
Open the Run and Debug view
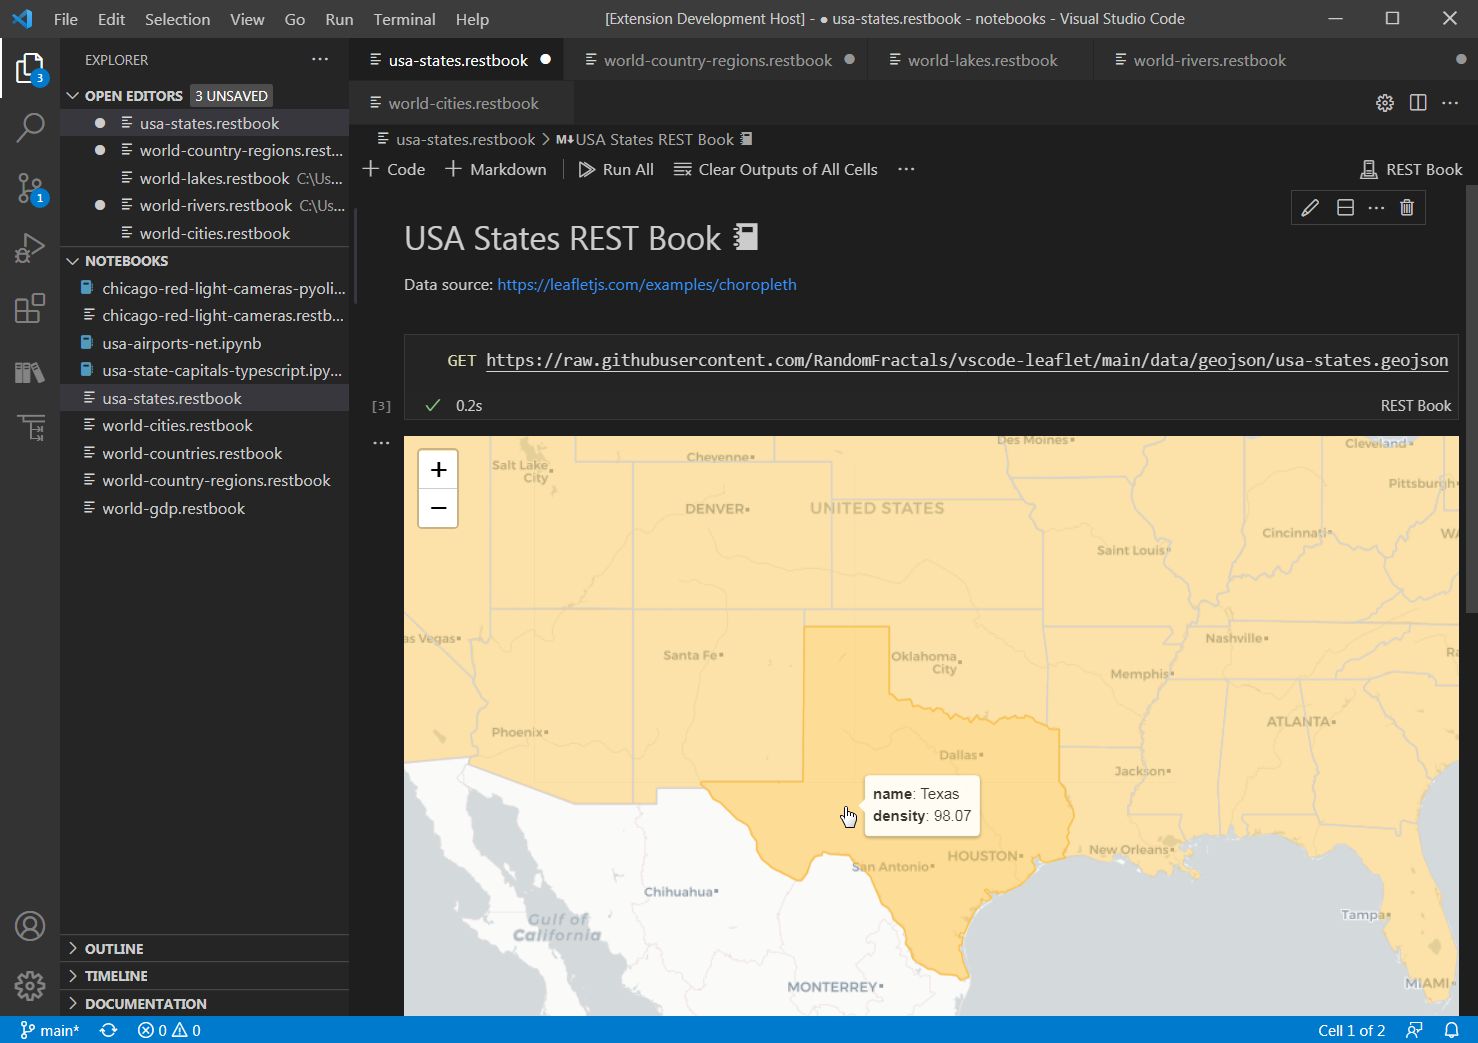click(30, 247)
